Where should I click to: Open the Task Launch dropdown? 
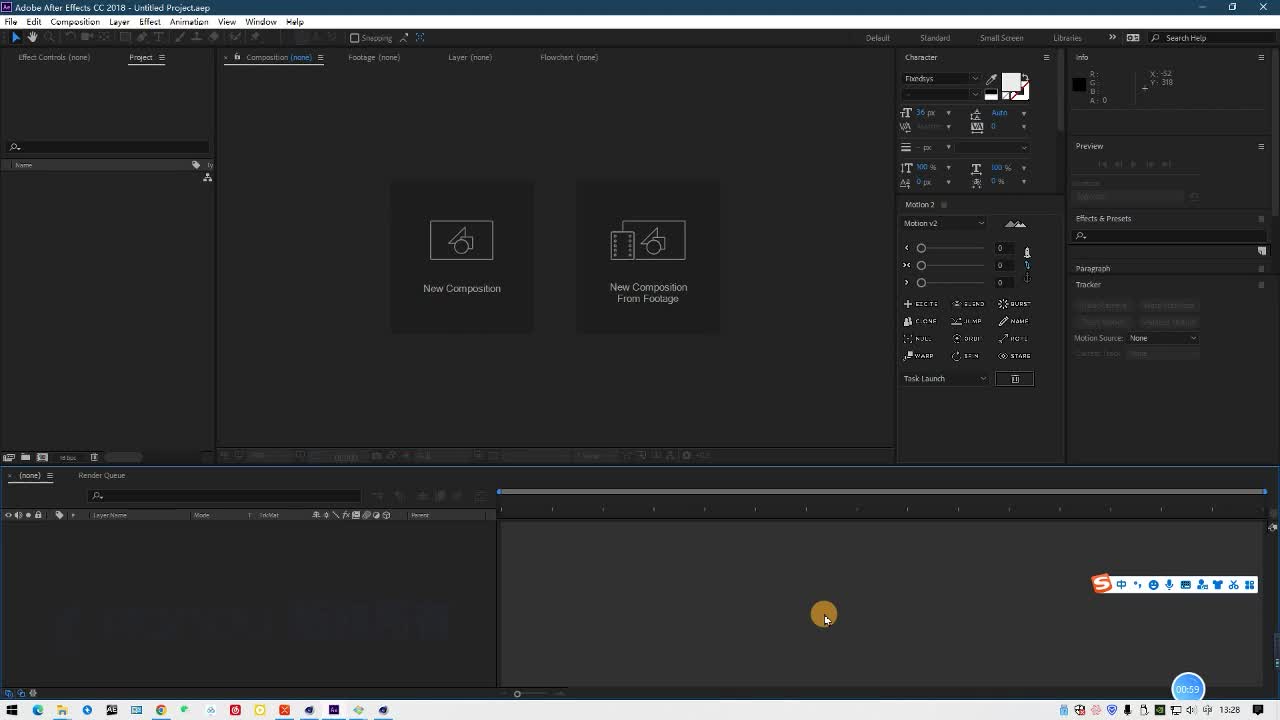[x=945, y=379]
